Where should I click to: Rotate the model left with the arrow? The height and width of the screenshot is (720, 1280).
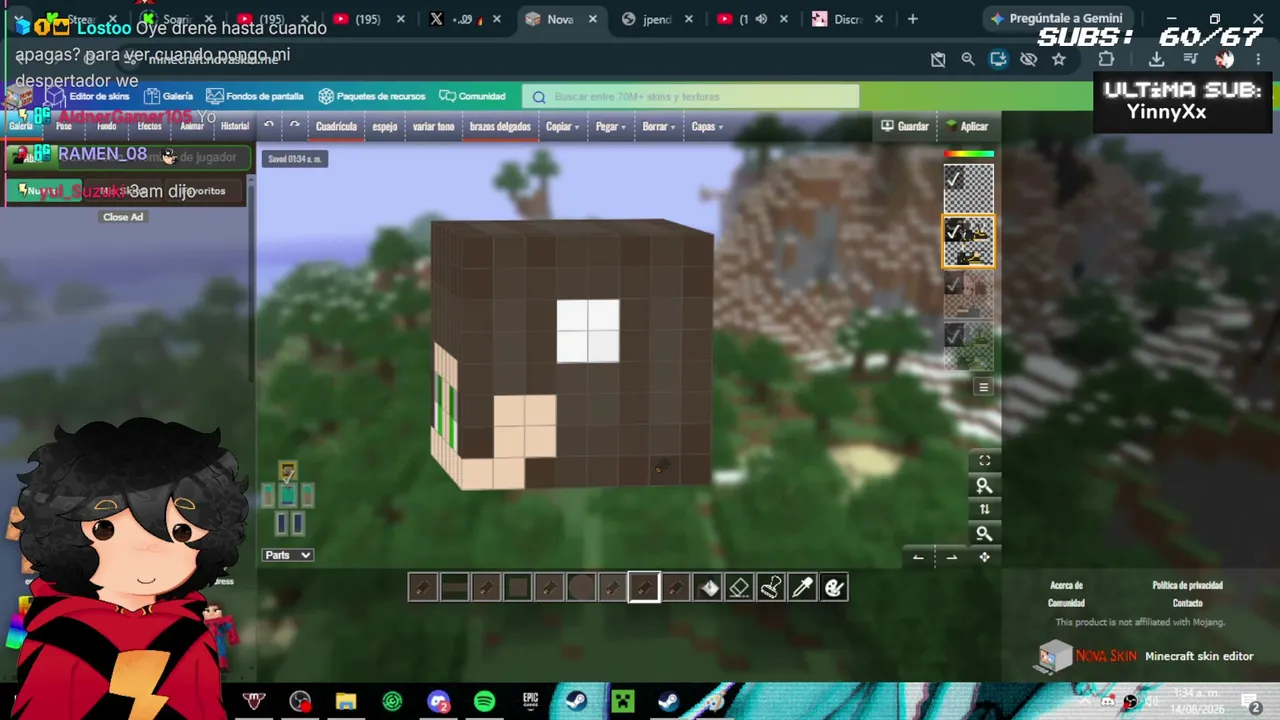[x=918, y=557]
